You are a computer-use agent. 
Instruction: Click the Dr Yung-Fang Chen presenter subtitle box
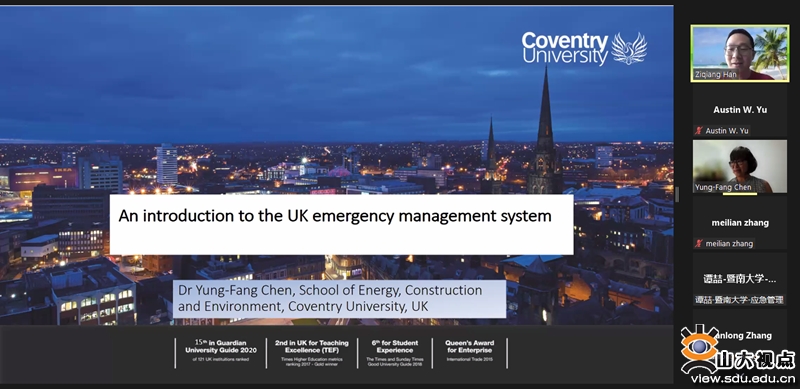click(339, 299)
